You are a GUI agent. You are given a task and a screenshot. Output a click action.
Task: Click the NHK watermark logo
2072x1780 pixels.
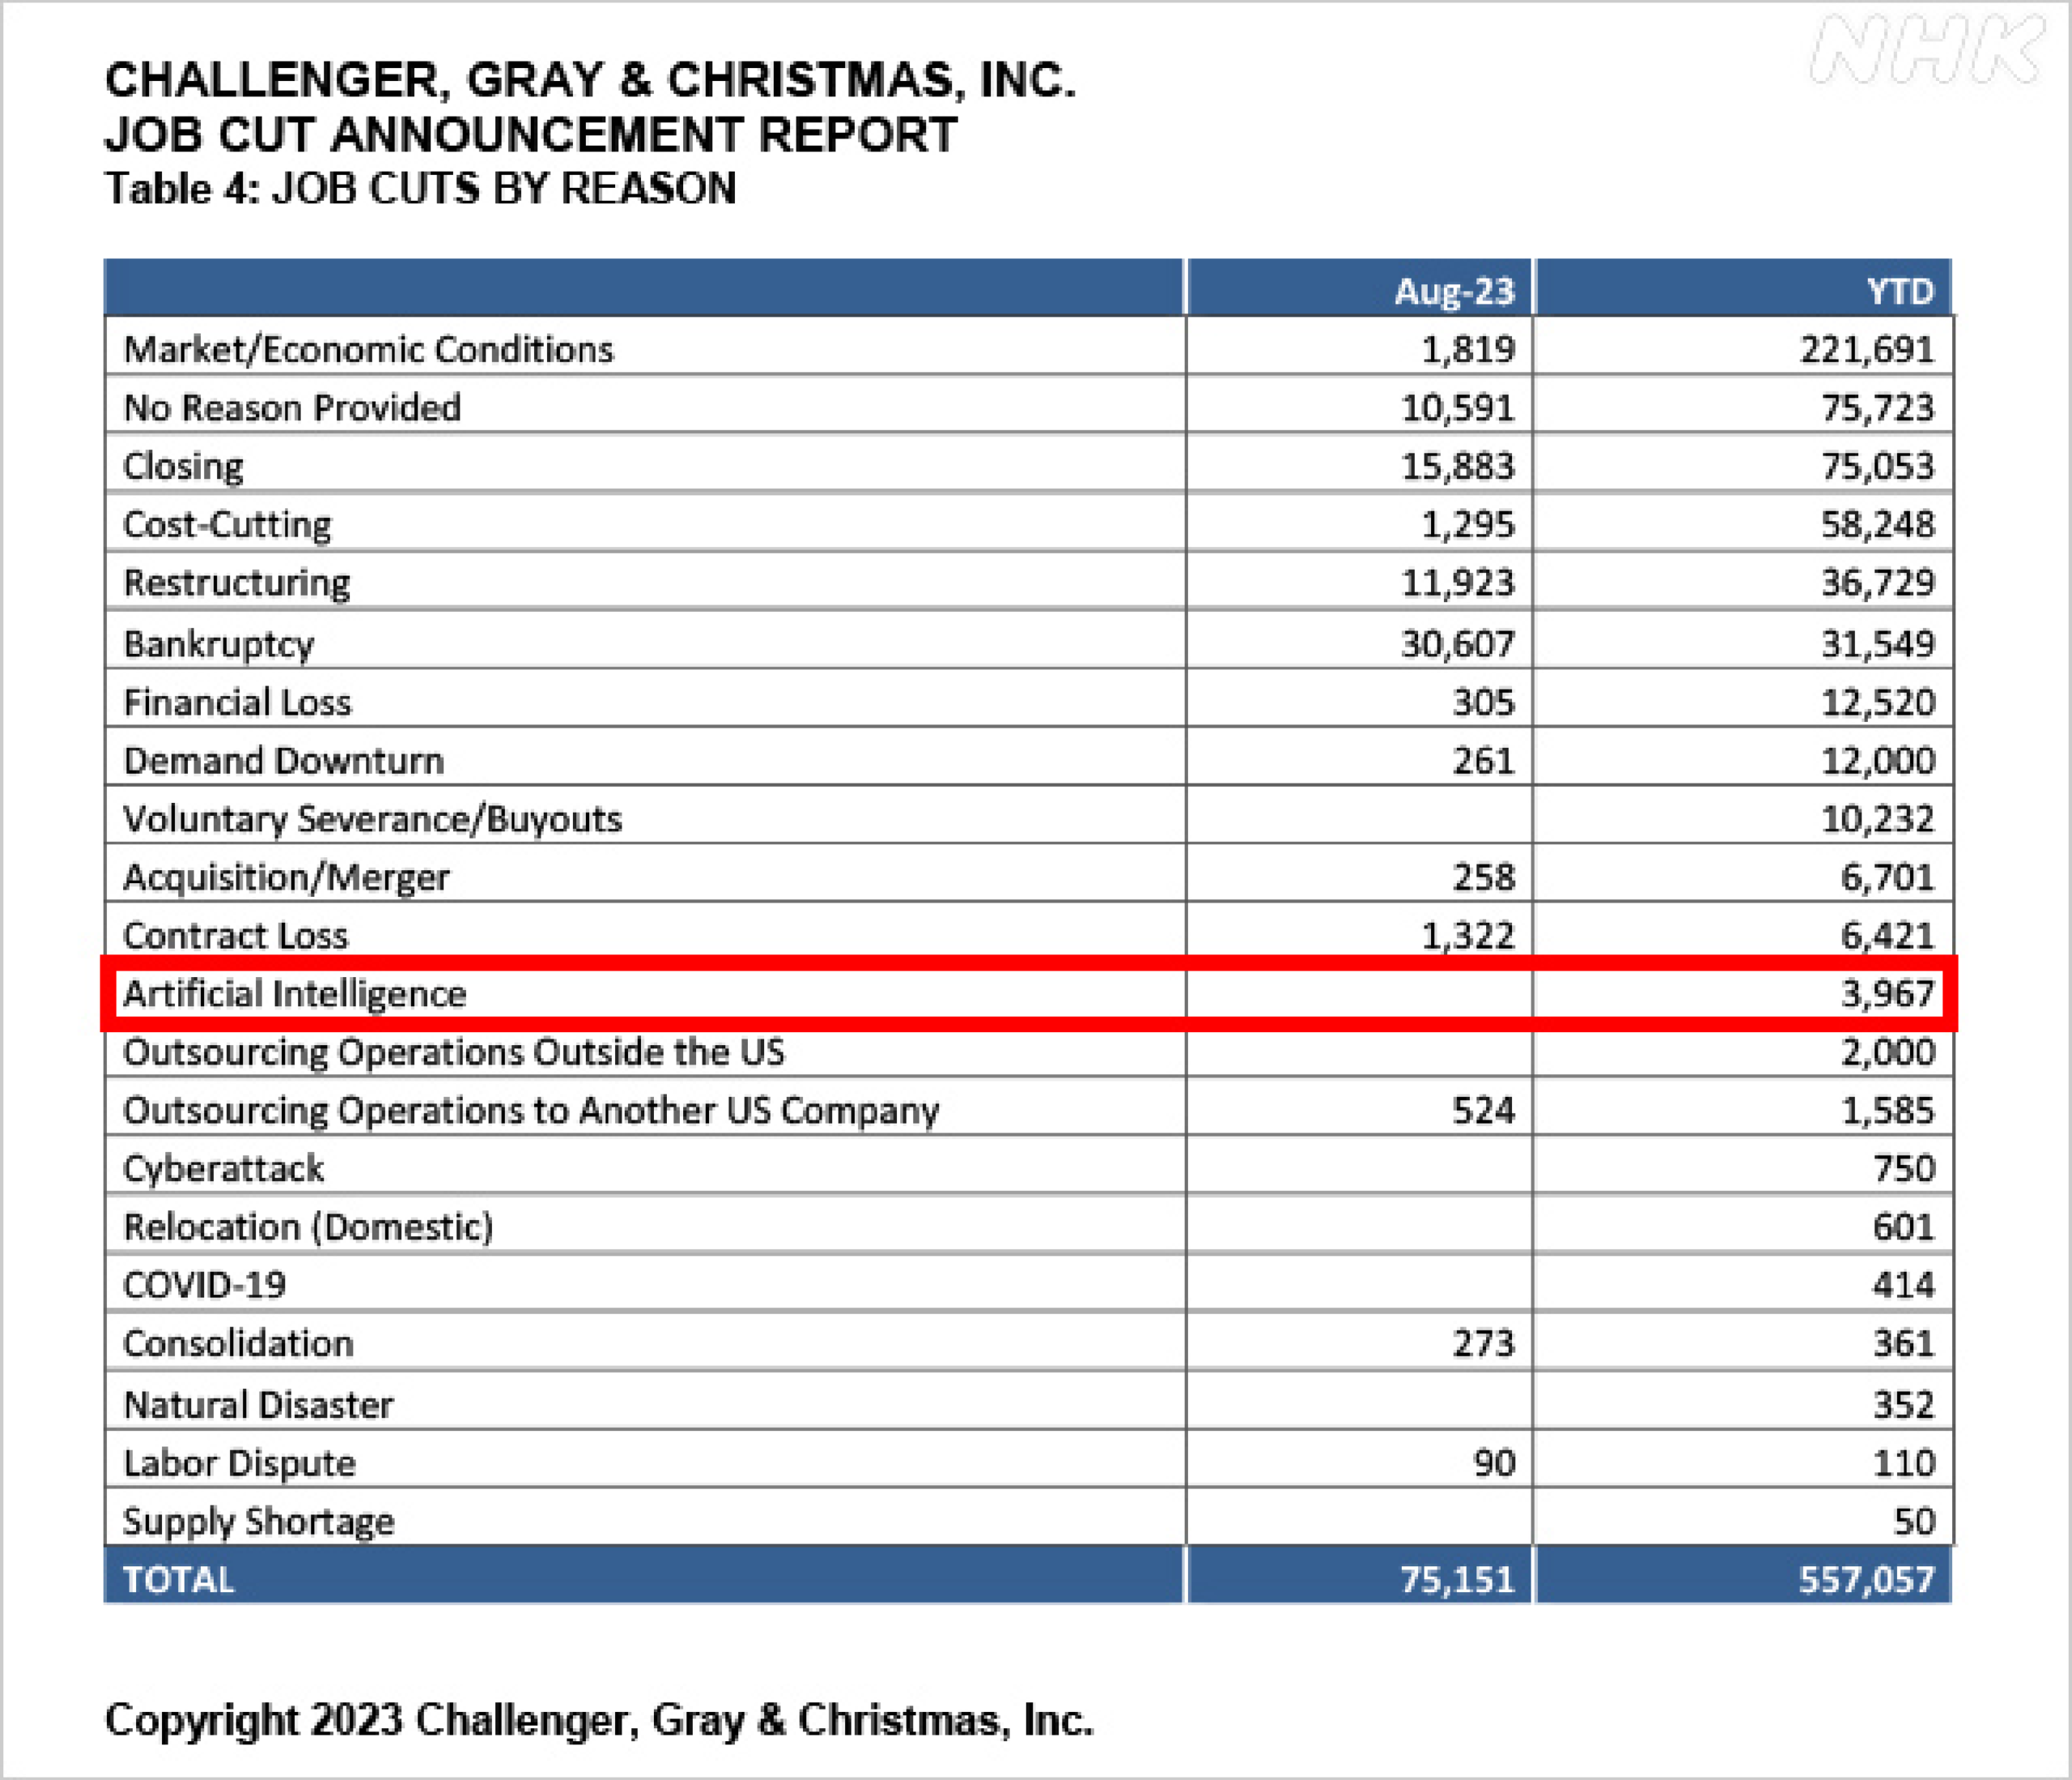click(1926, 49)
